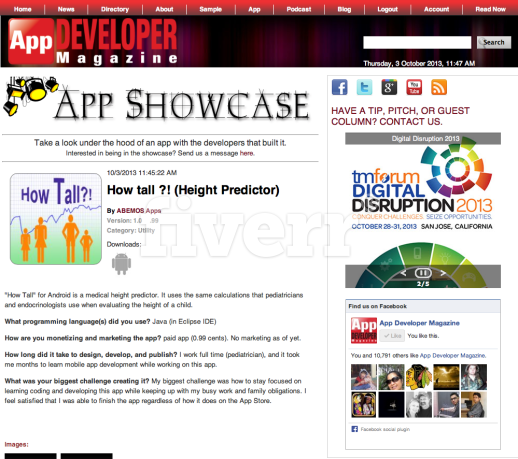The image size is (518, 459).
Task: Click the 'Find us on Facebook' header
Action: pyautogui.click(x=377, y=306)
